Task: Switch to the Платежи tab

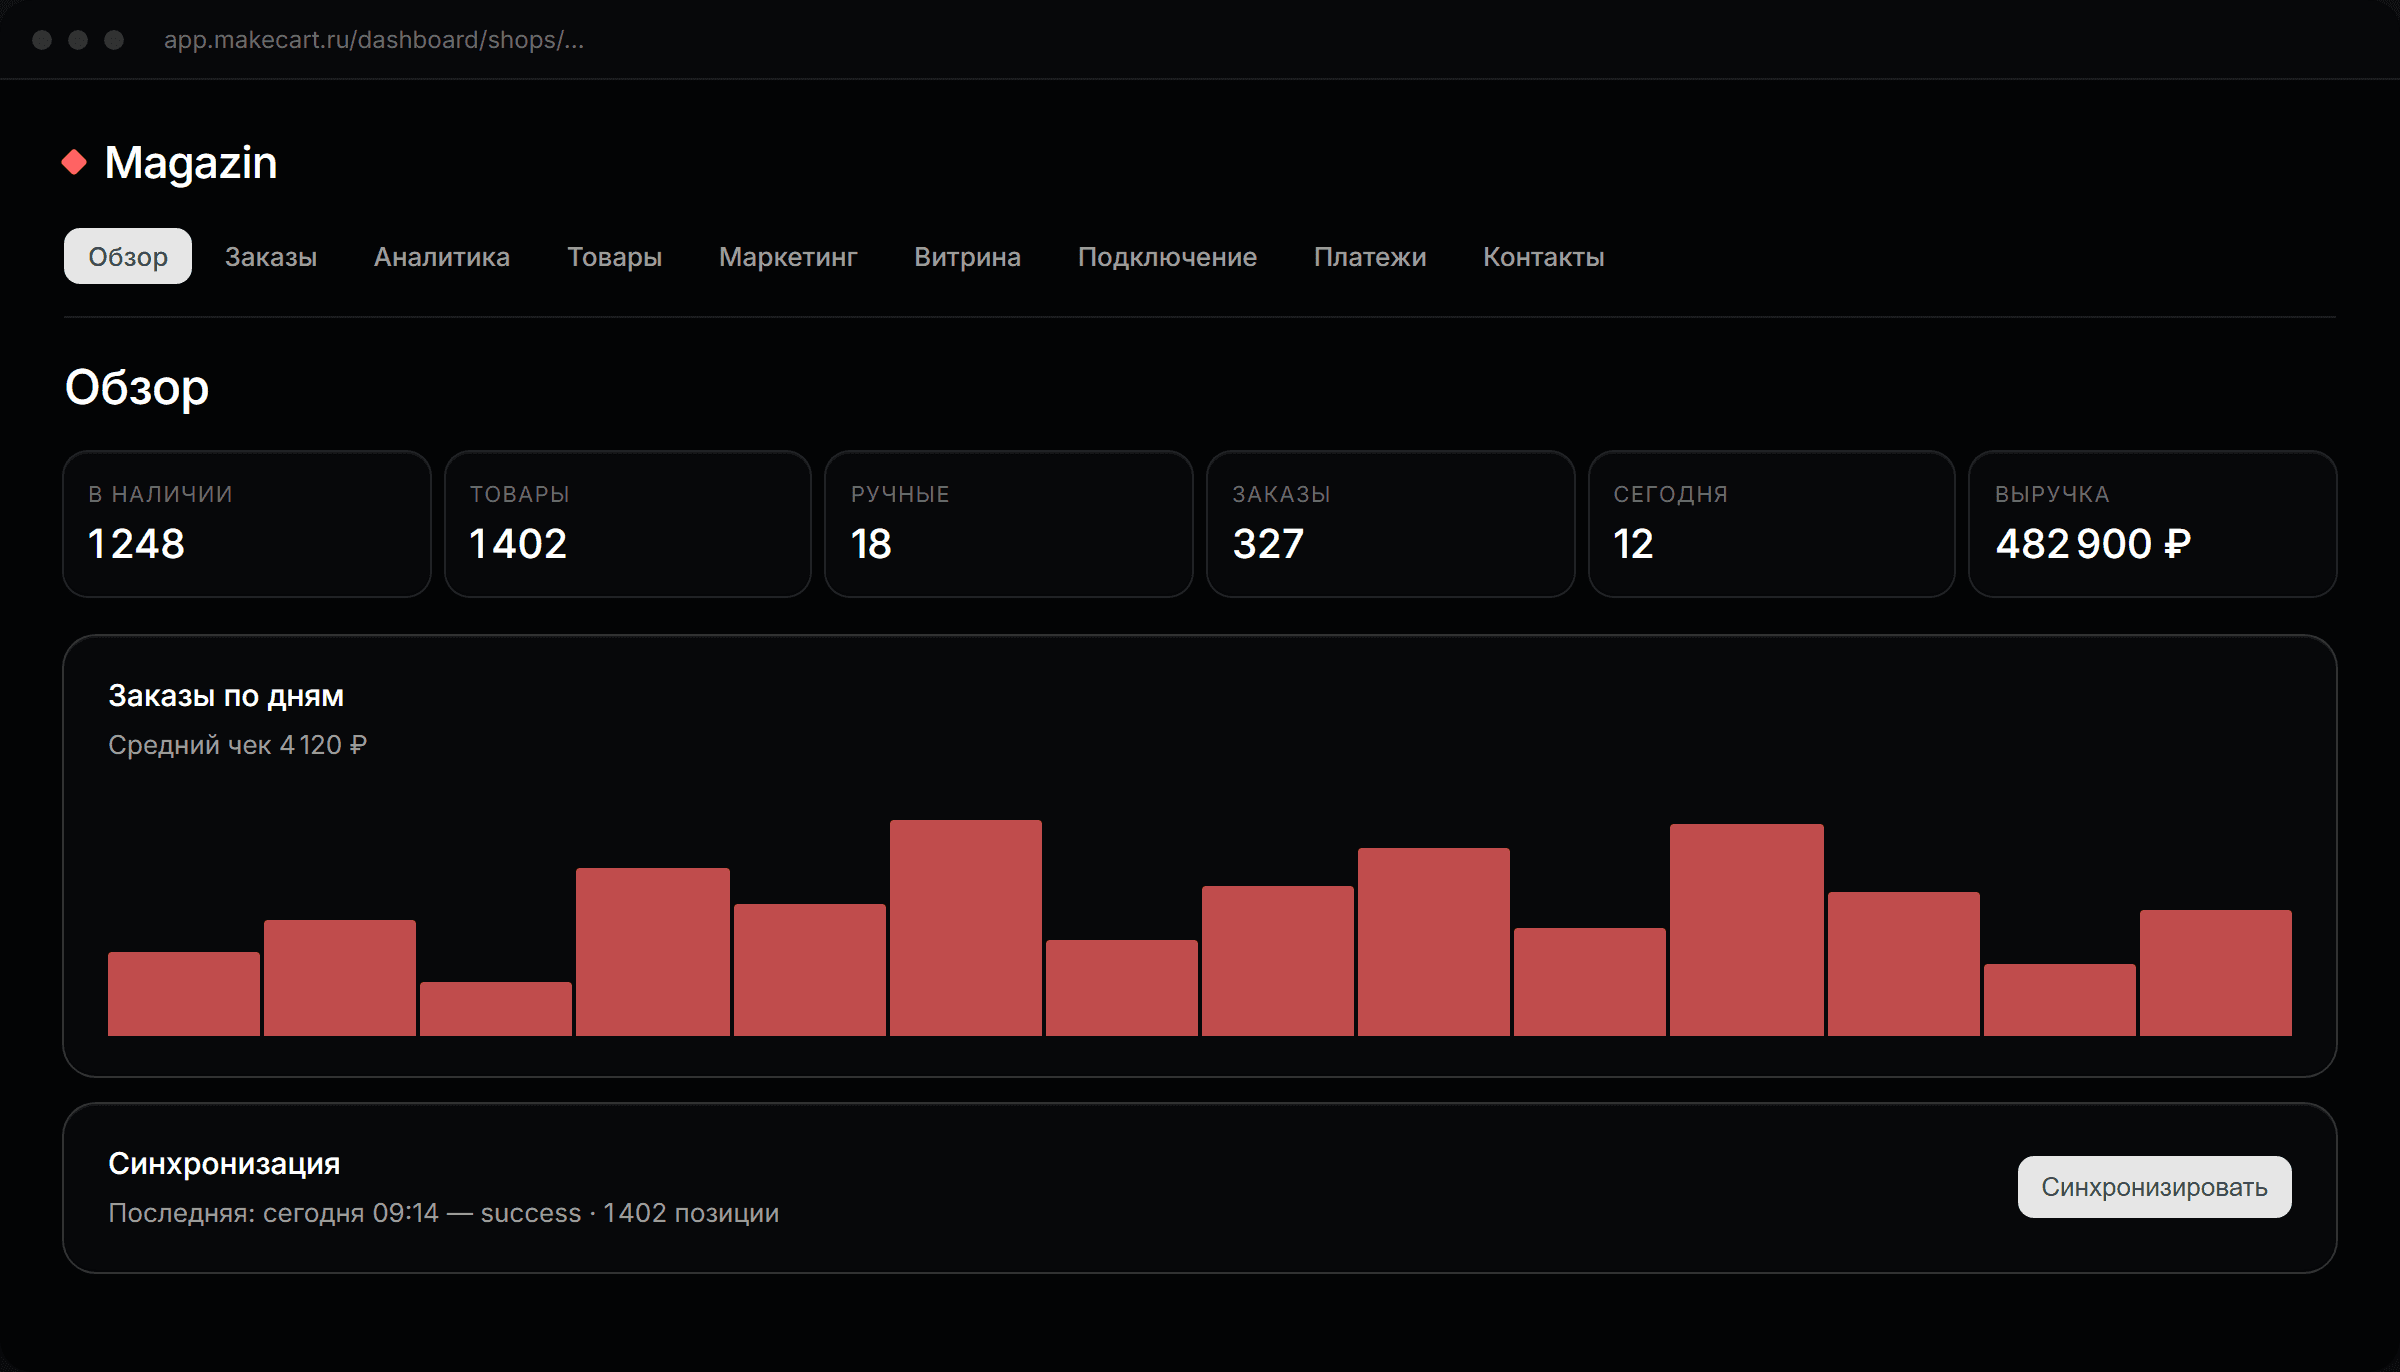Action: tap(1370, 257)
